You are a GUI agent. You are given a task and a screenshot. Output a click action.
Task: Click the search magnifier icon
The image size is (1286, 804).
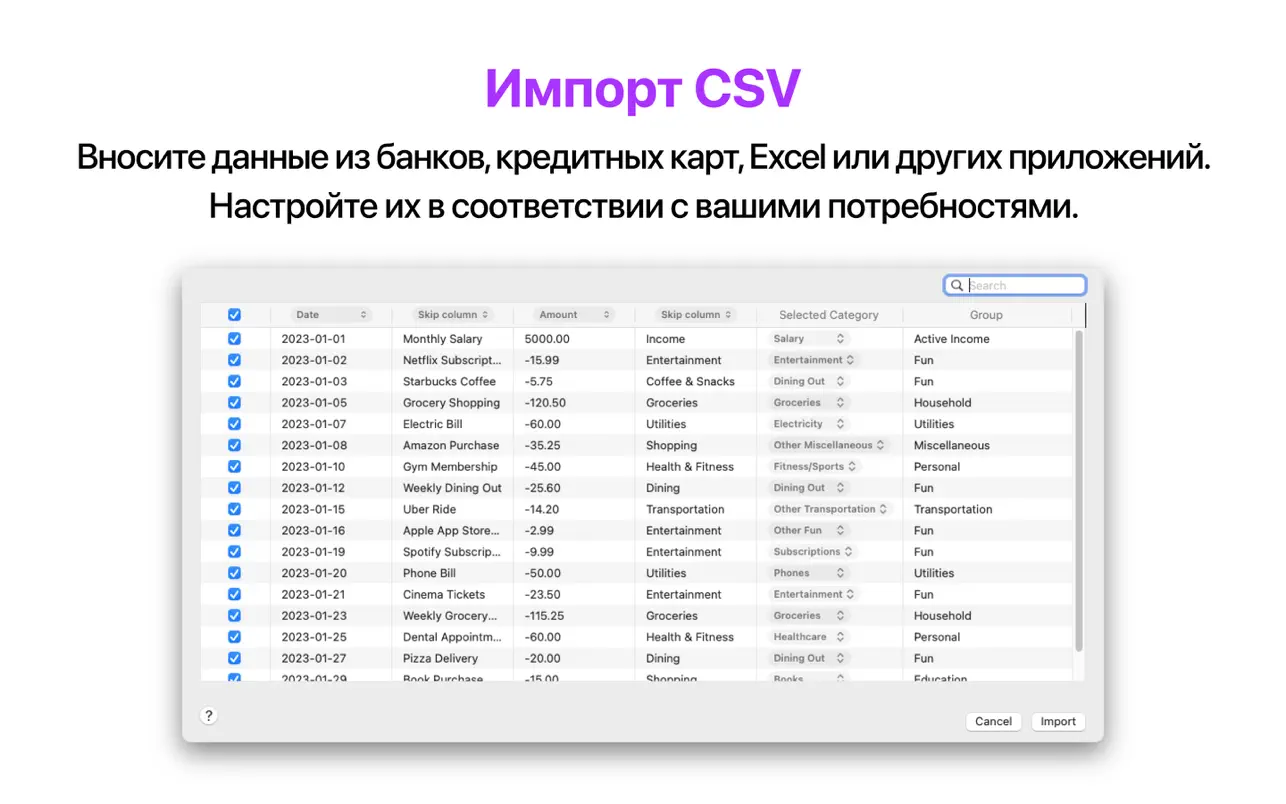point(957,286)
